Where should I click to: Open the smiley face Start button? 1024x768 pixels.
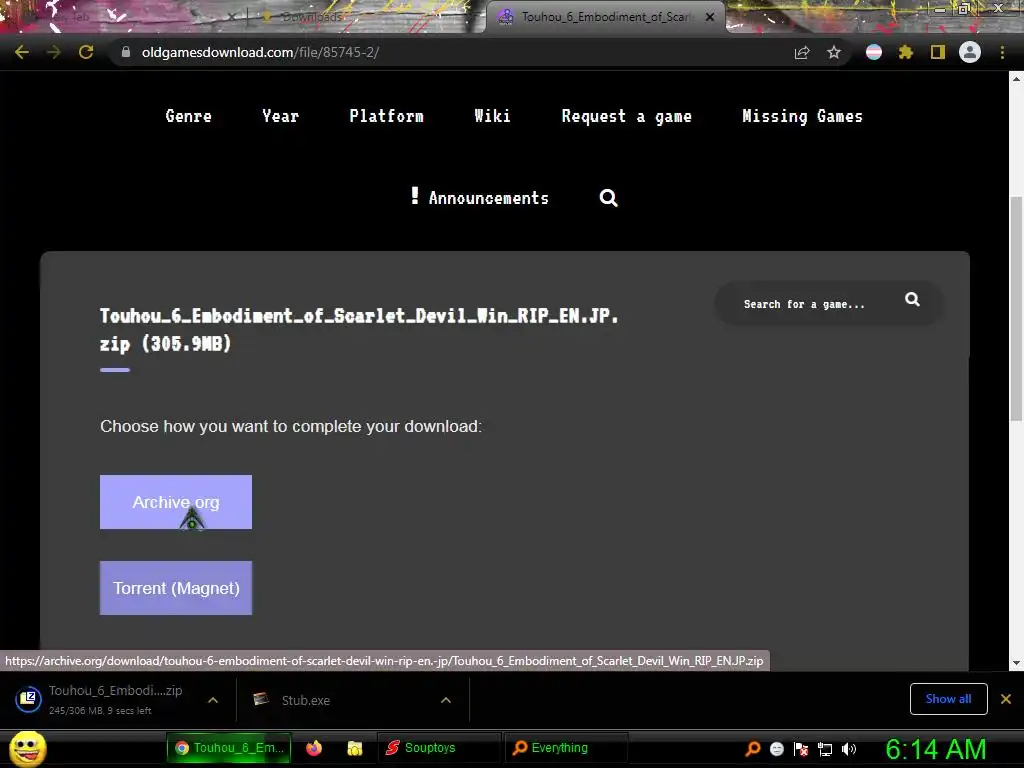27,748
